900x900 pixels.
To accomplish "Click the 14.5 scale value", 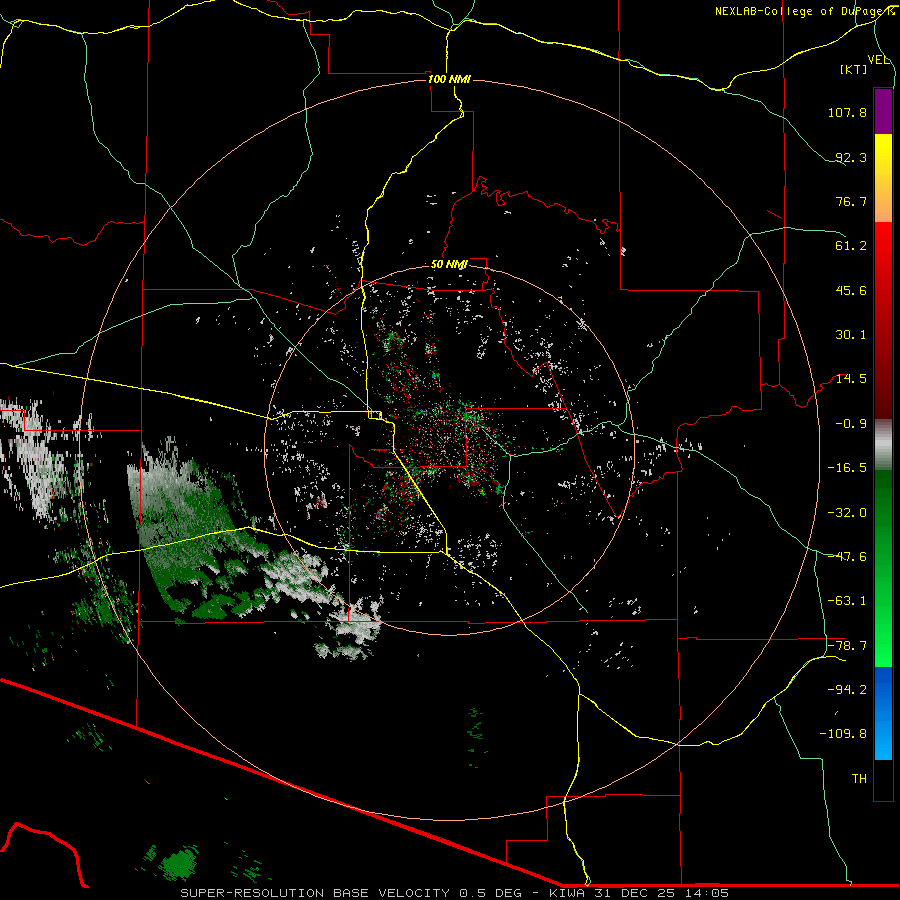I will click(851, 379).
